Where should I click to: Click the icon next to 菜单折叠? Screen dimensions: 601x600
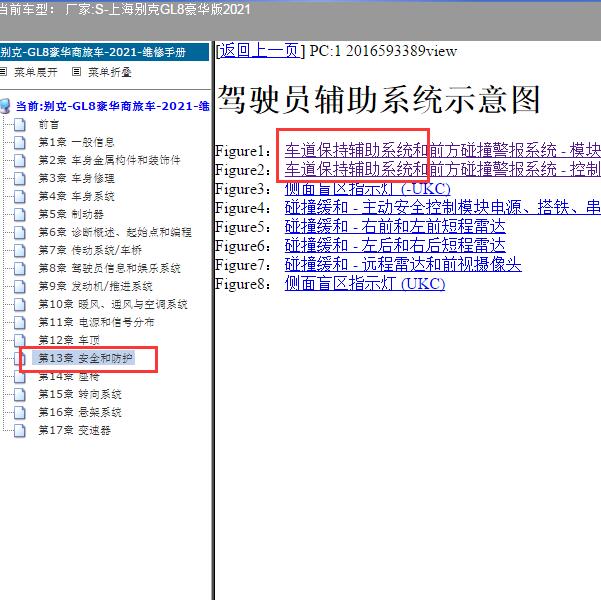click(x=76, y=71)
